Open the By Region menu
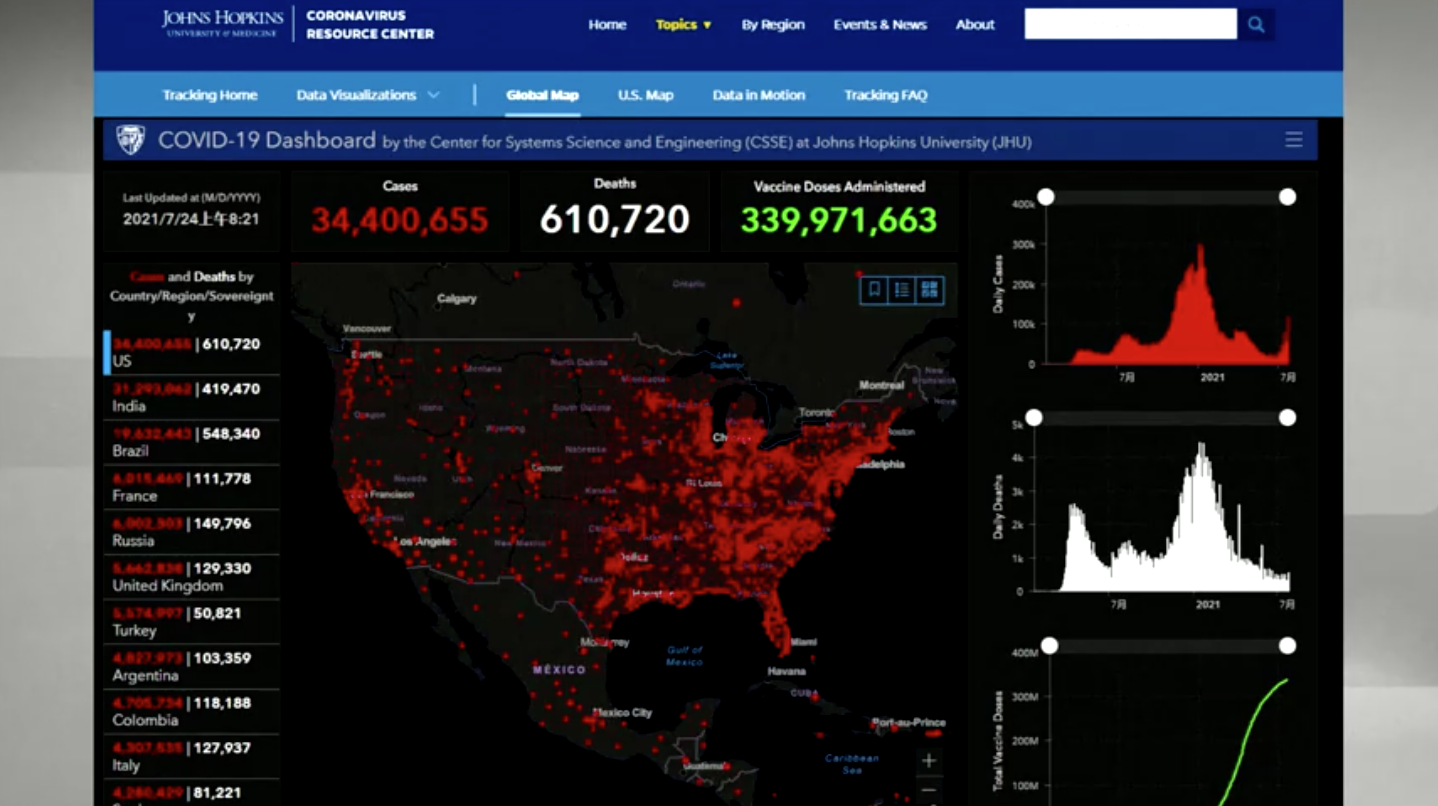Image resolution: width=1438 pixels, height=806 pixels. pyautogui.click(x=772, y=25)
